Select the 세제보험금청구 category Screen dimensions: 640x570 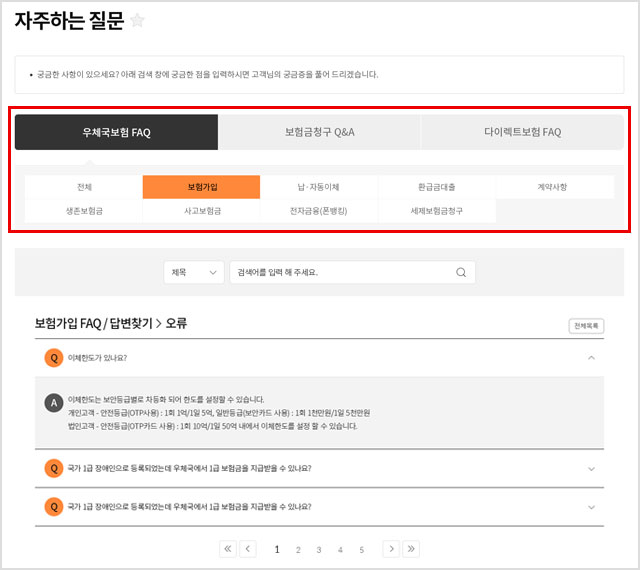tap(437, 211)
